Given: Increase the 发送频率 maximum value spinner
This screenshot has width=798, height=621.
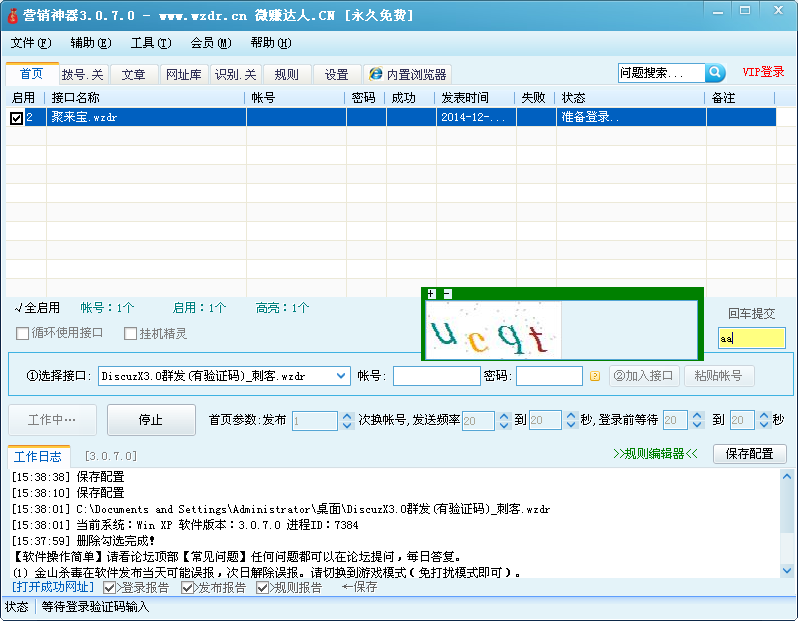Looking at the screenshot, I should click(x=571, y=416).
